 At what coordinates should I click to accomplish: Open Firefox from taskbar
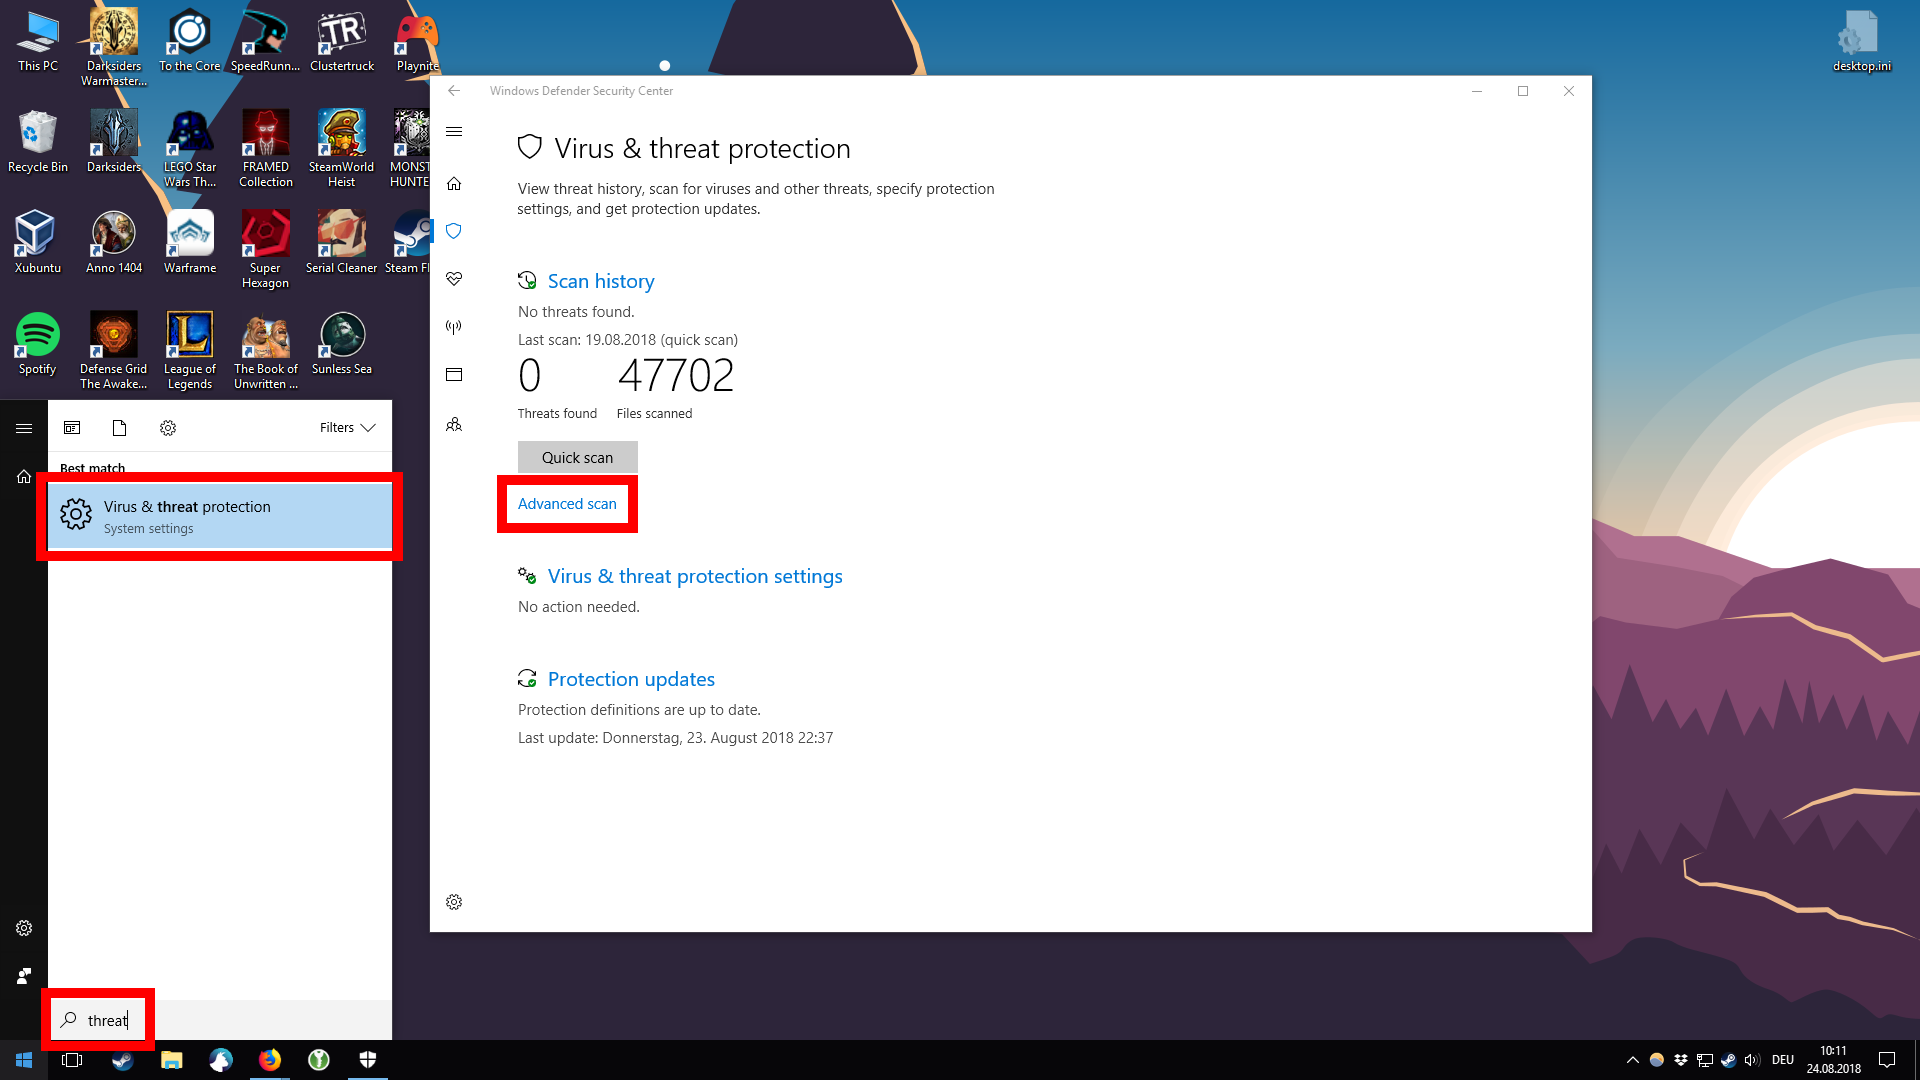coord(270,1060)
